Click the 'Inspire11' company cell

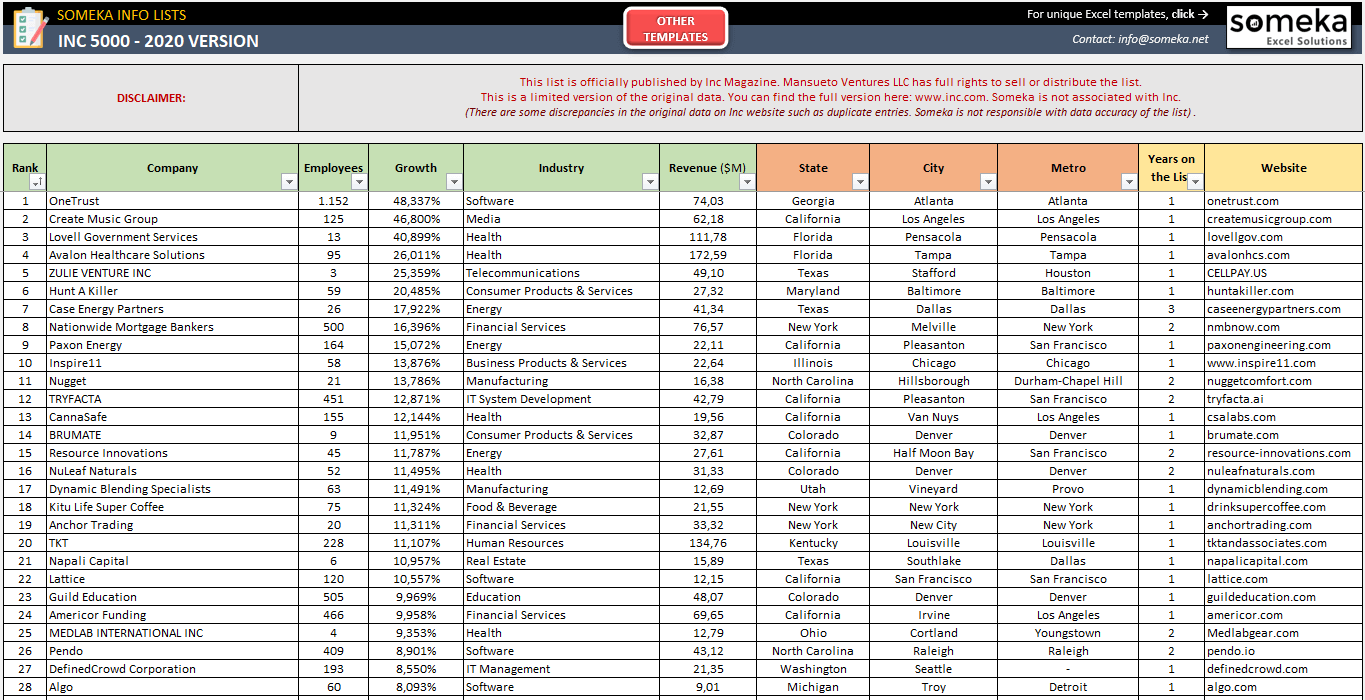pos(173,363)
